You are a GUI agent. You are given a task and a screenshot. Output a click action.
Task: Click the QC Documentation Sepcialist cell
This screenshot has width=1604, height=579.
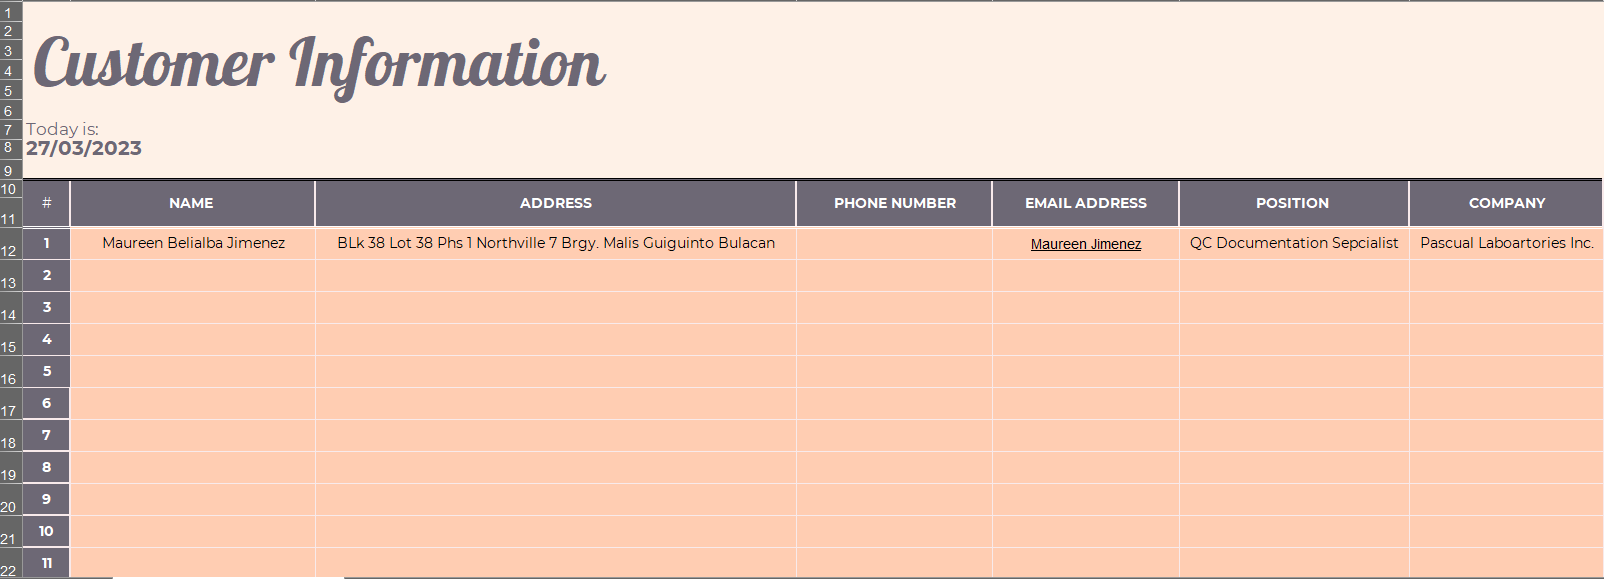pyautogui.click(x=1293, y=243)
